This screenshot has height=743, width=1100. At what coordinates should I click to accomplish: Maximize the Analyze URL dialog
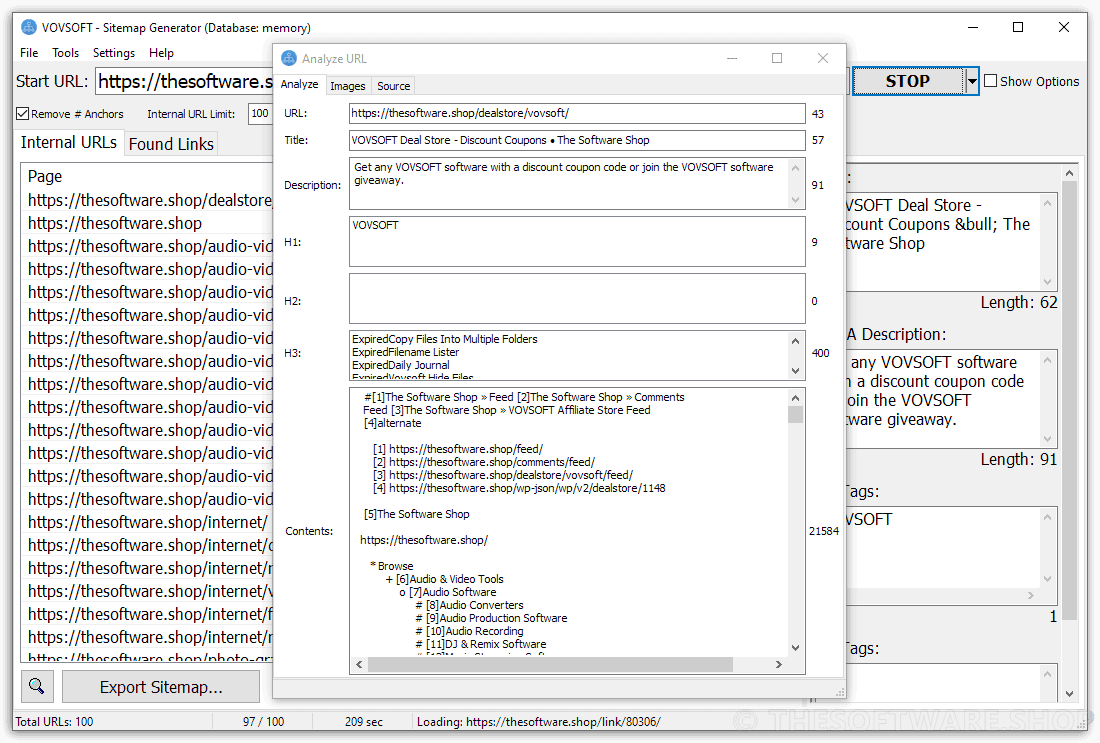click(x=777, y=58)
